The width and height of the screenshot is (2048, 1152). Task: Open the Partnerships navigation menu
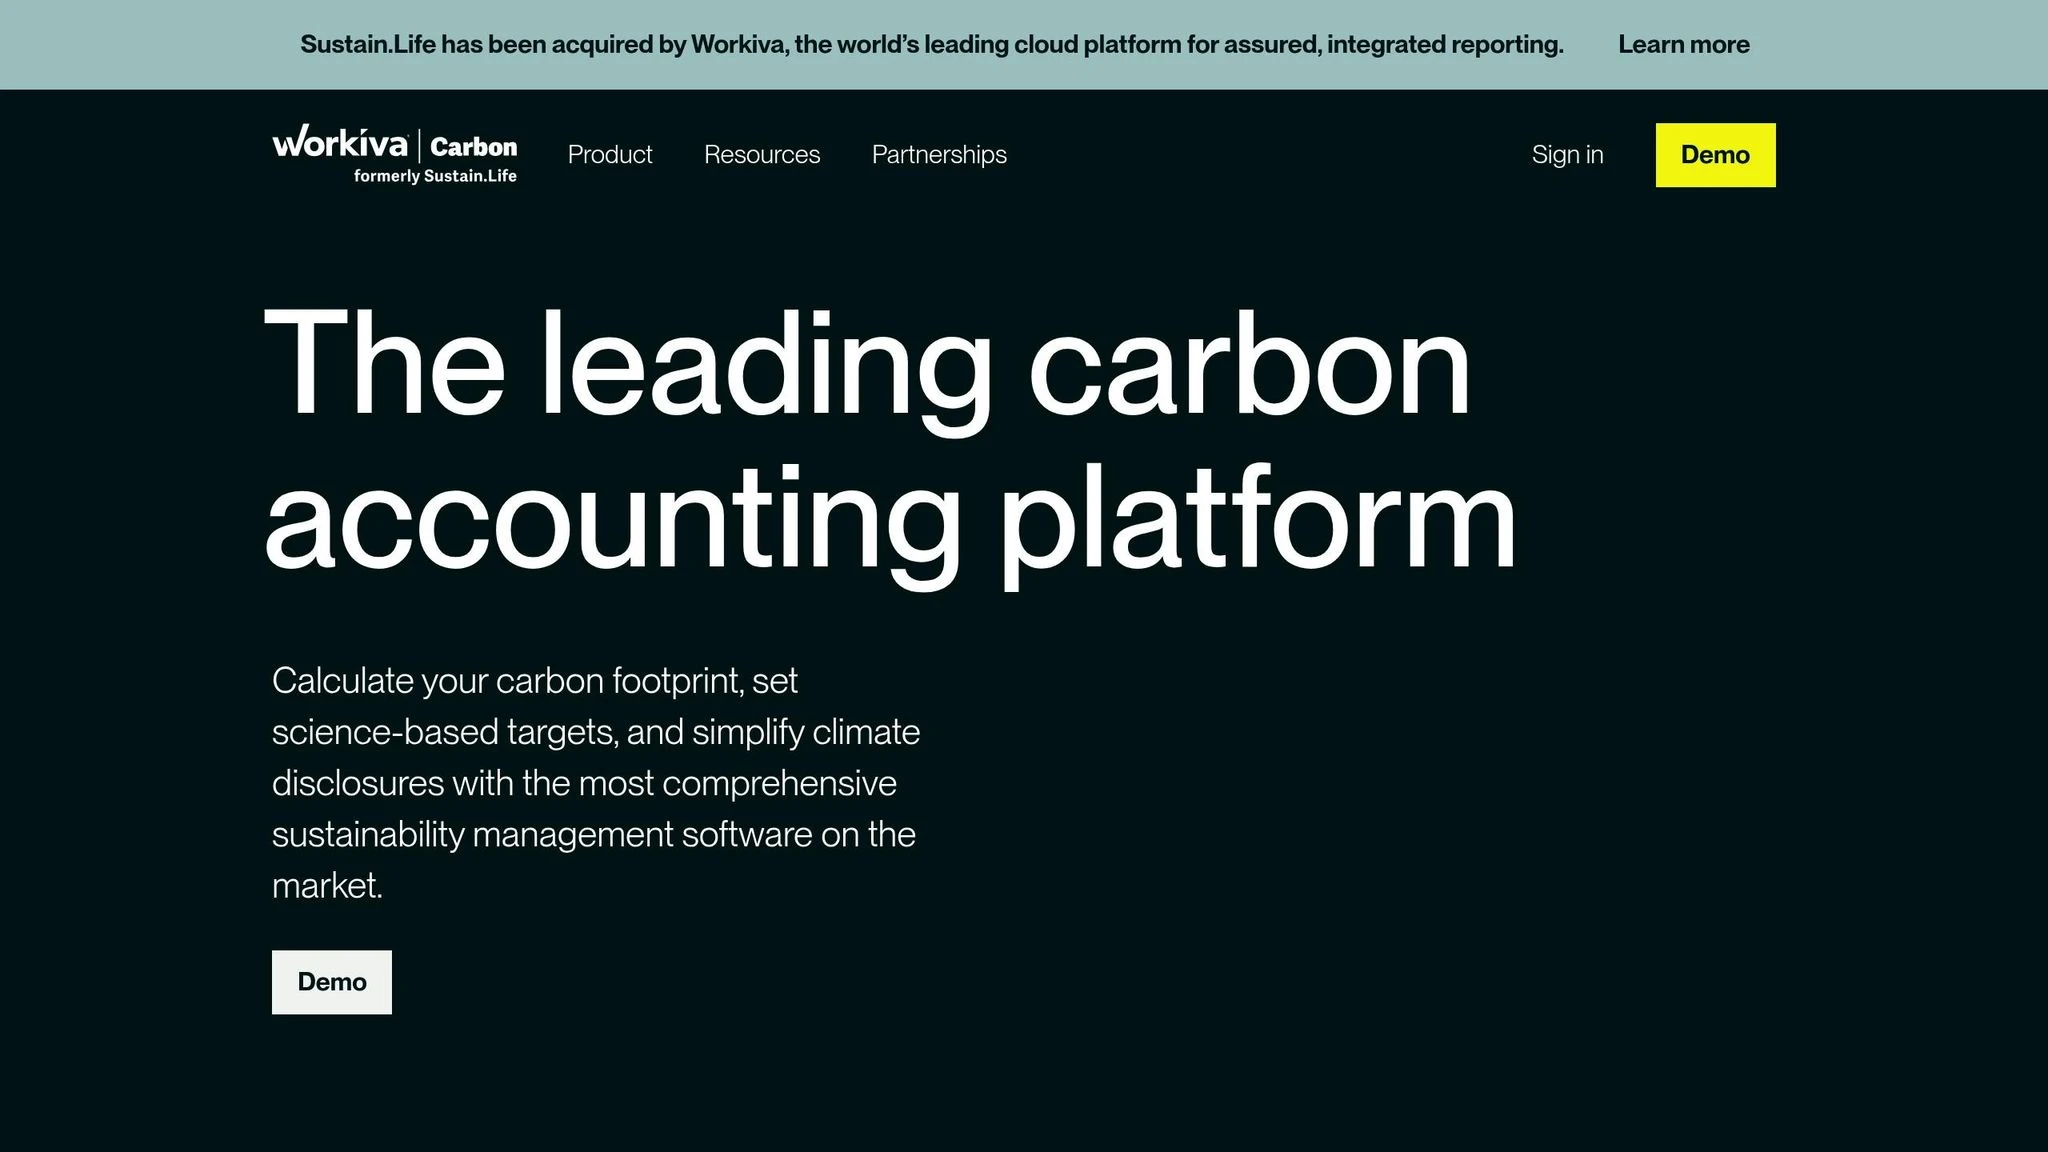[x=939, y=155]
